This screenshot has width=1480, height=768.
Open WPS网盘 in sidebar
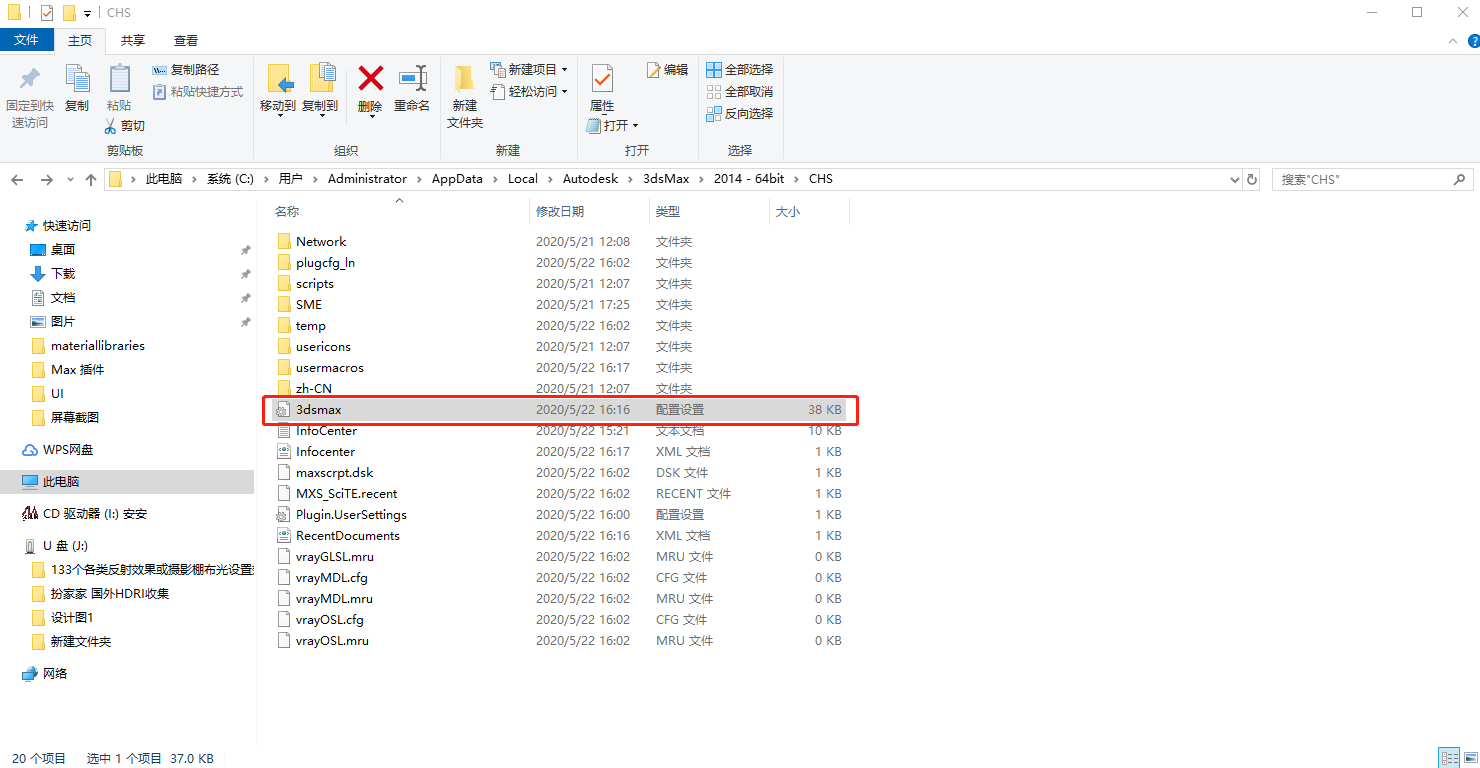coord(58,450)
